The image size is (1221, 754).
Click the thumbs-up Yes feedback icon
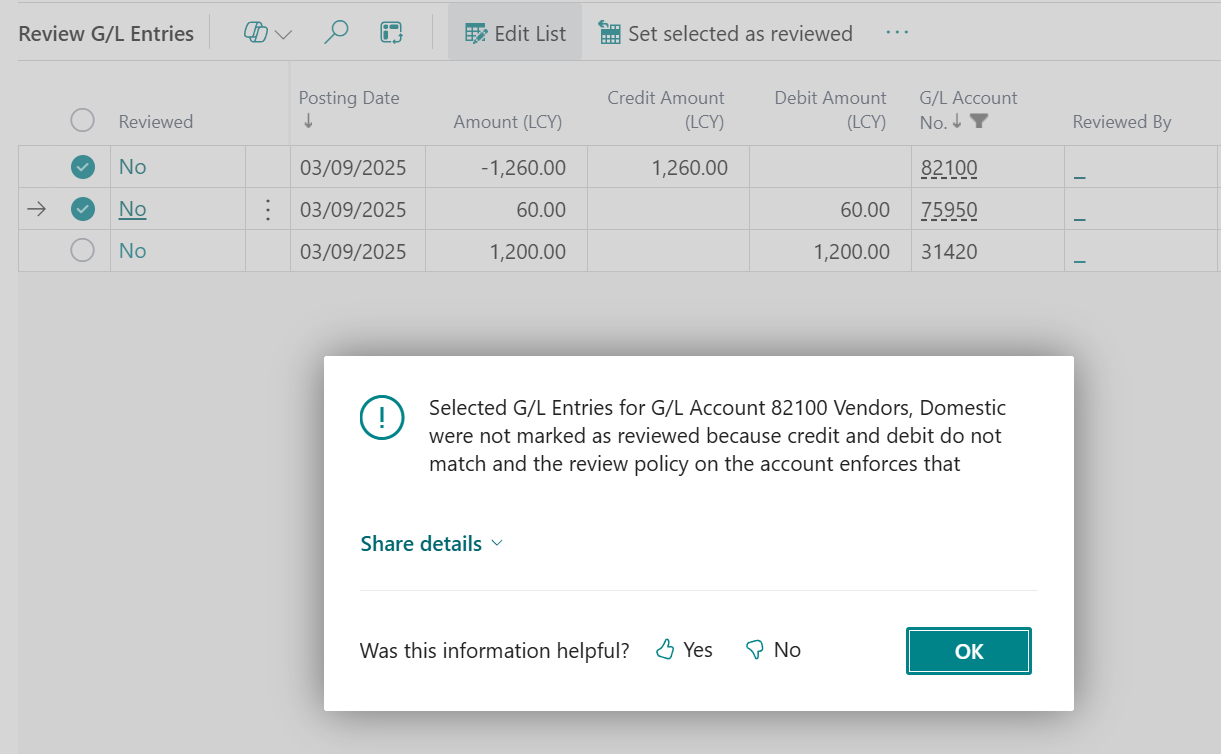click(x=664, y=649)
